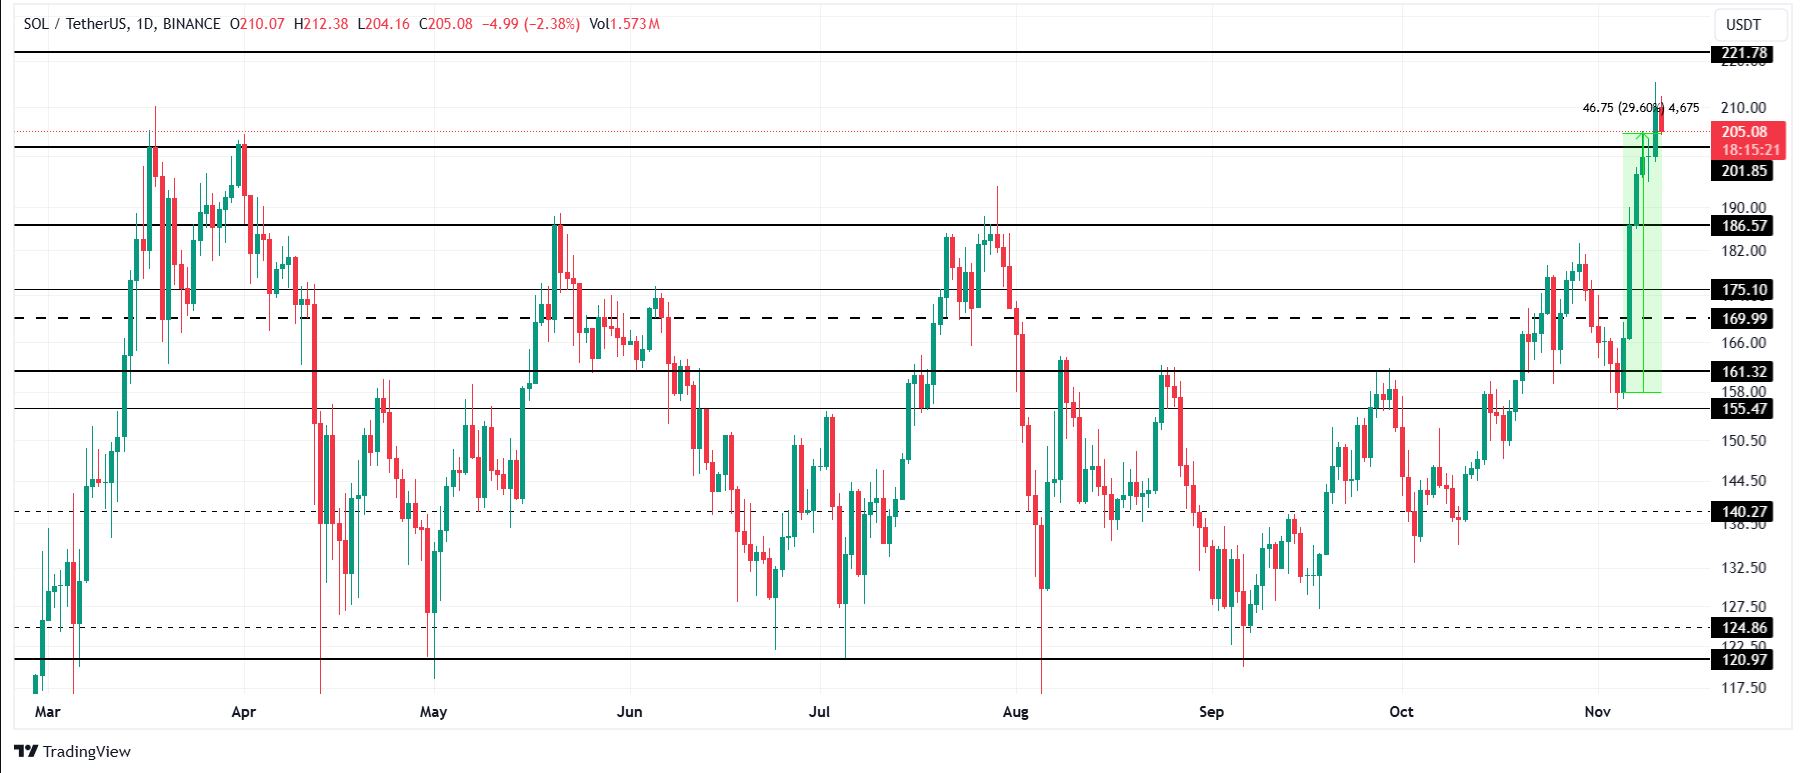Click the low value L204.16
The width and height of the screenshot is (1803, 773).
(383, 24)
